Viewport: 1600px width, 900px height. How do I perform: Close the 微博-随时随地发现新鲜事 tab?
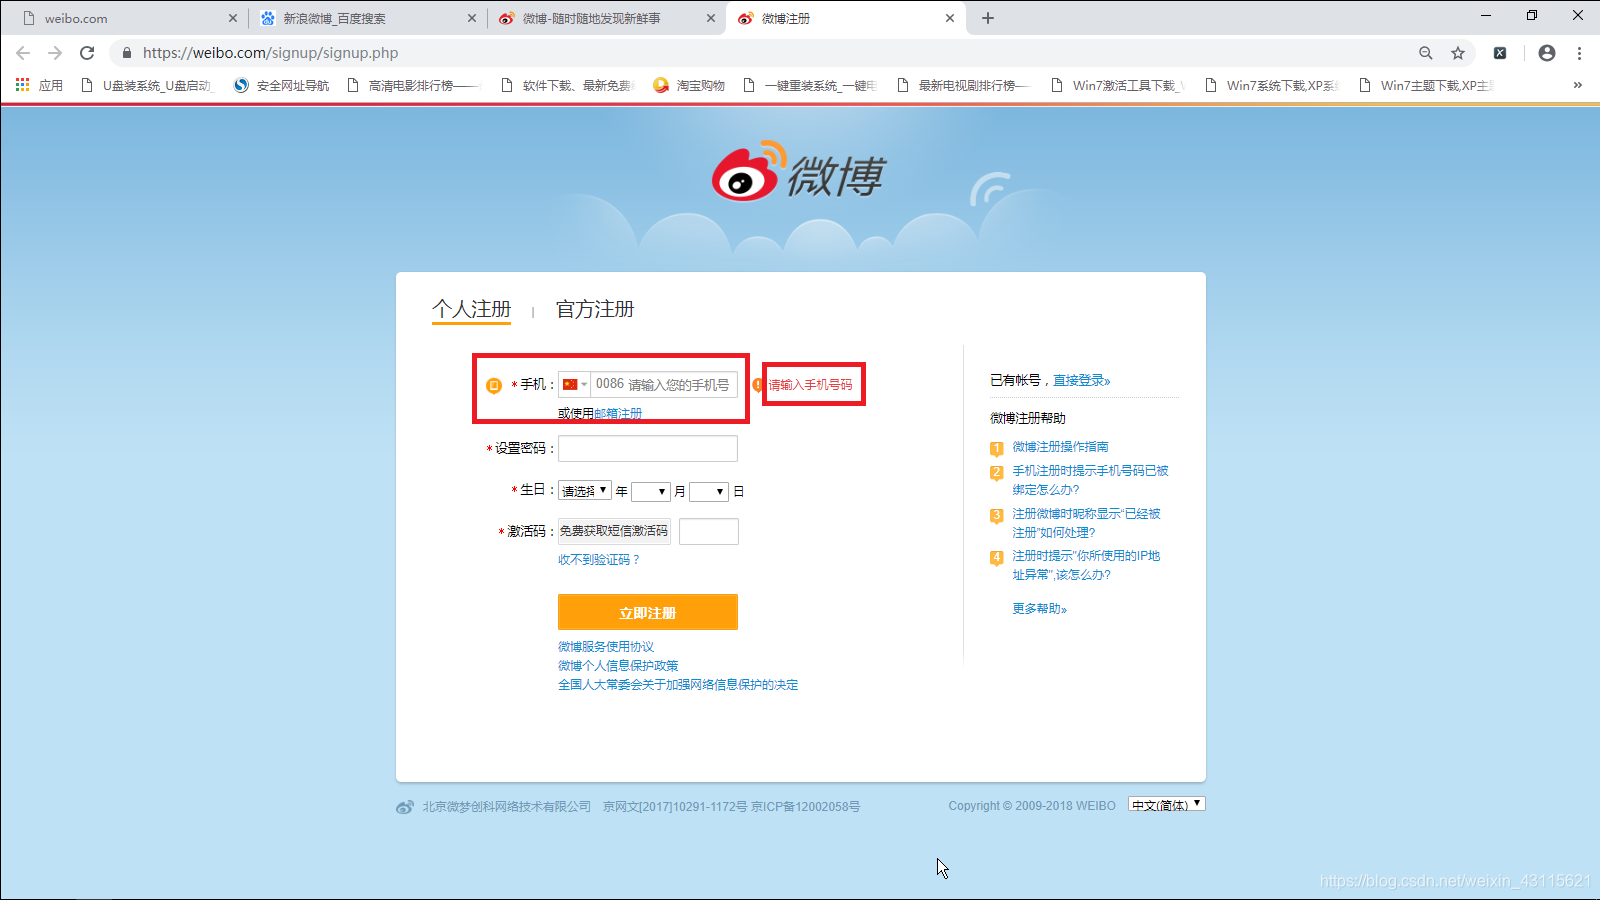point(711,18)
